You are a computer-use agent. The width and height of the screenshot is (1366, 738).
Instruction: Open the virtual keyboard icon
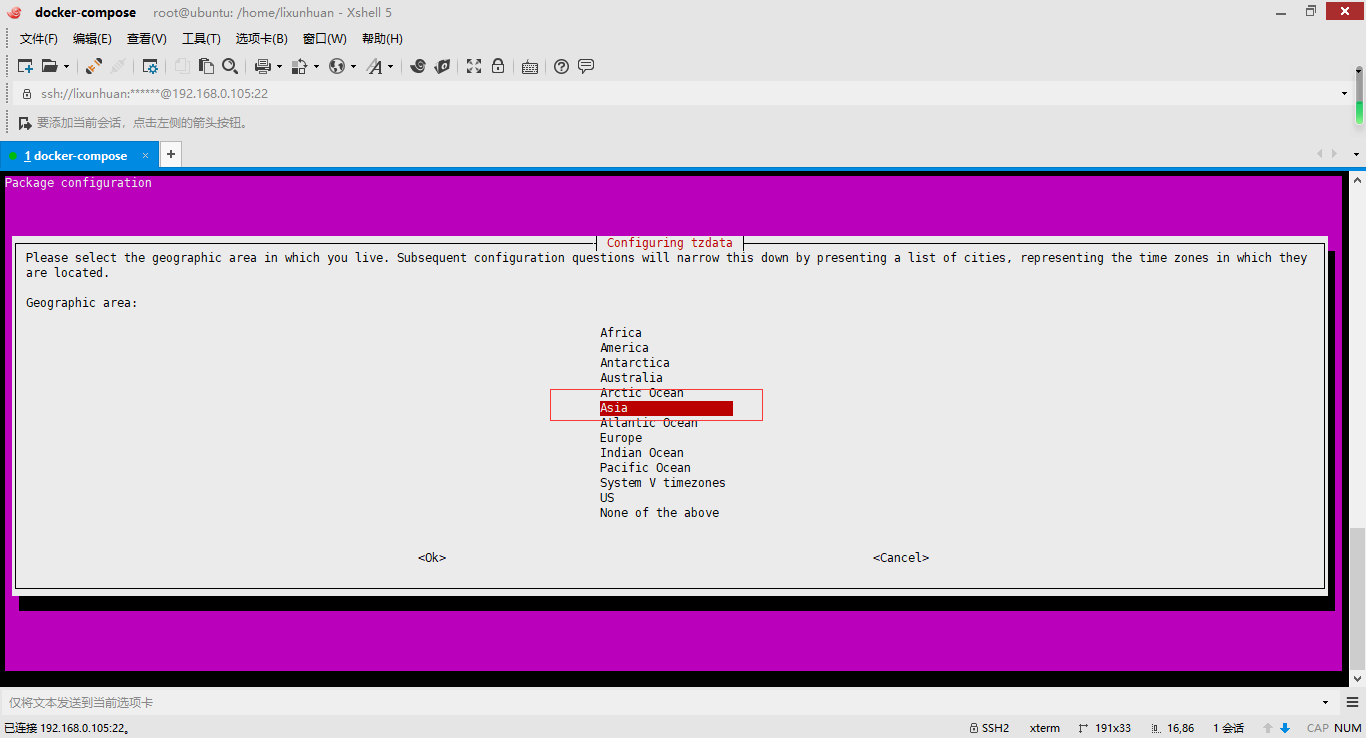click(530, 67)
